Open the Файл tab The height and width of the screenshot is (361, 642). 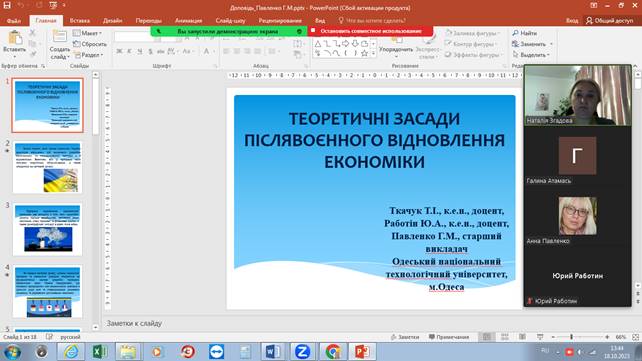(14, 20)
